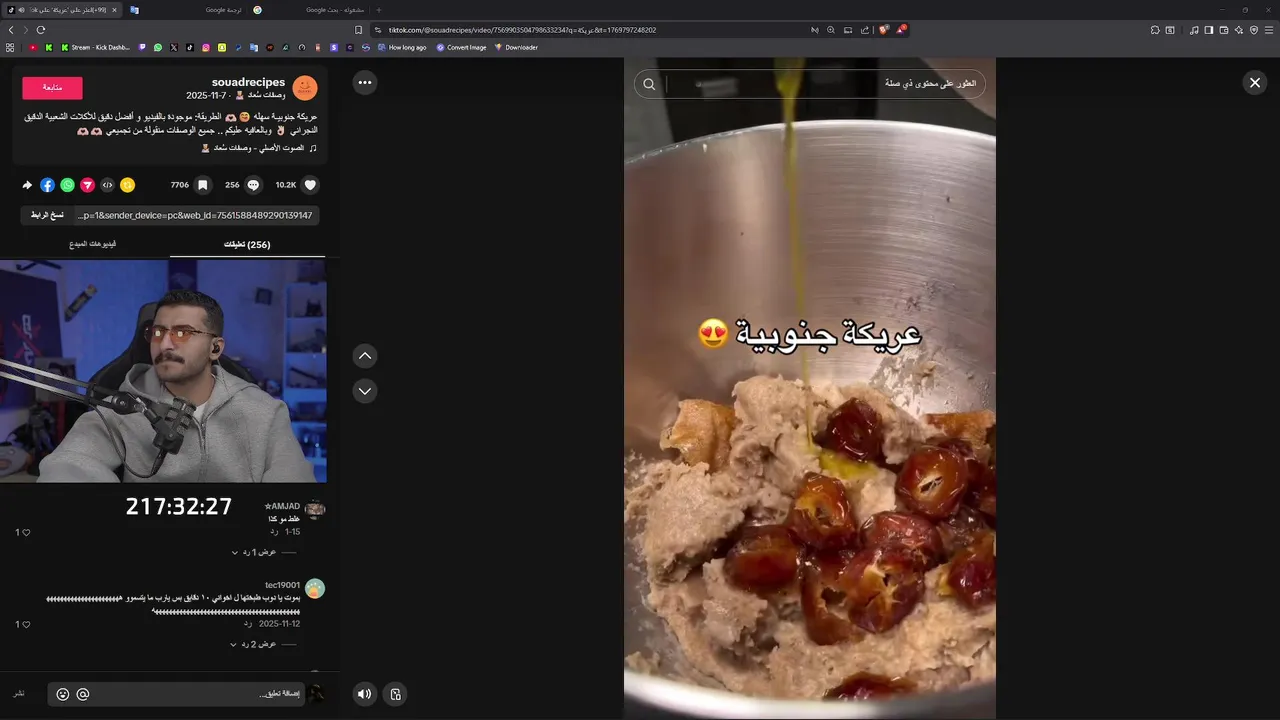Send to friends via red paper-plane icon
Image resolution: width=1280 pixels, height=720 pixels.
coord(87,185)
